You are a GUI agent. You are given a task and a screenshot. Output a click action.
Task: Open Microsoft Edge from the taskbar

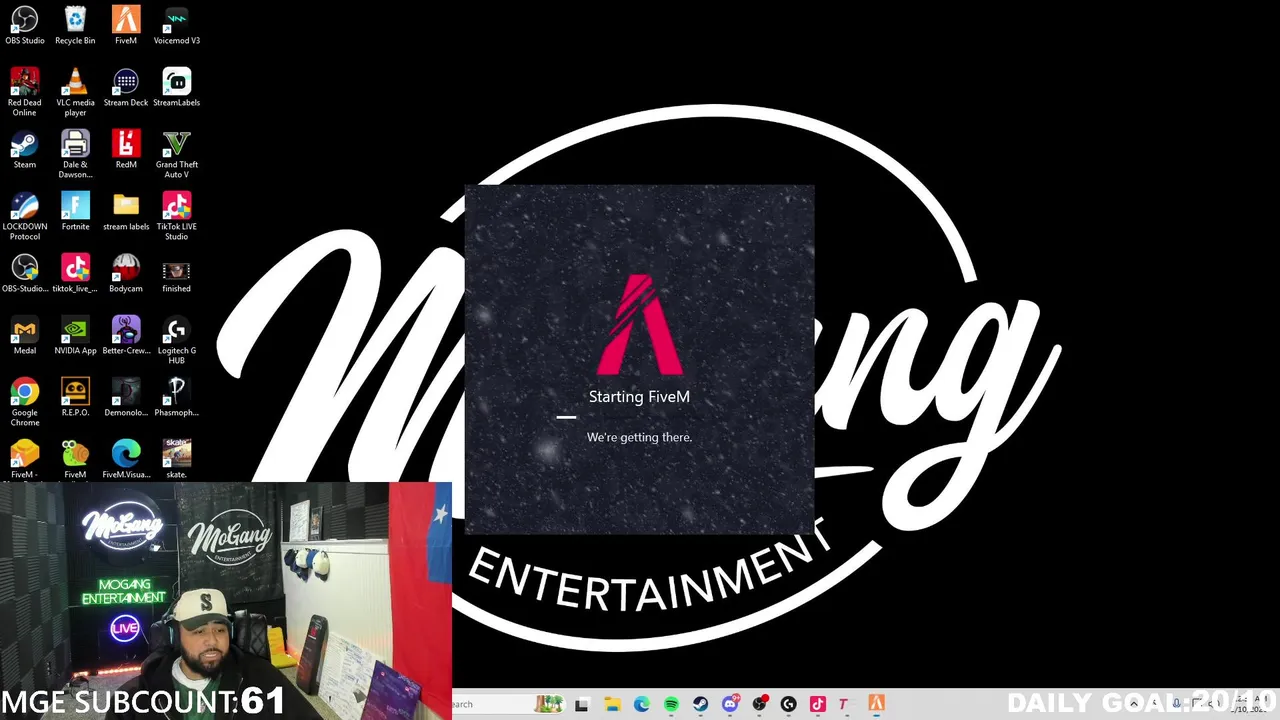tap(641, 704)
